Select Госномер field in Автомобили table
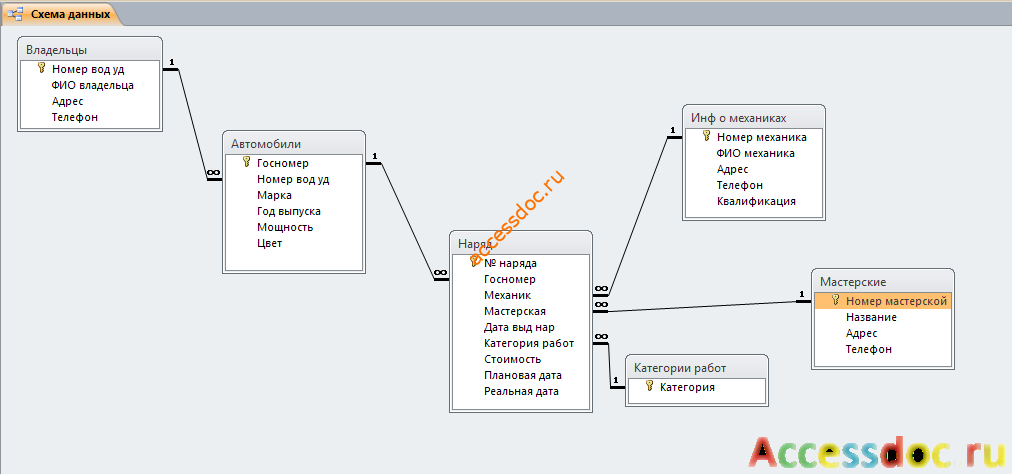 (x=294, y=163)
